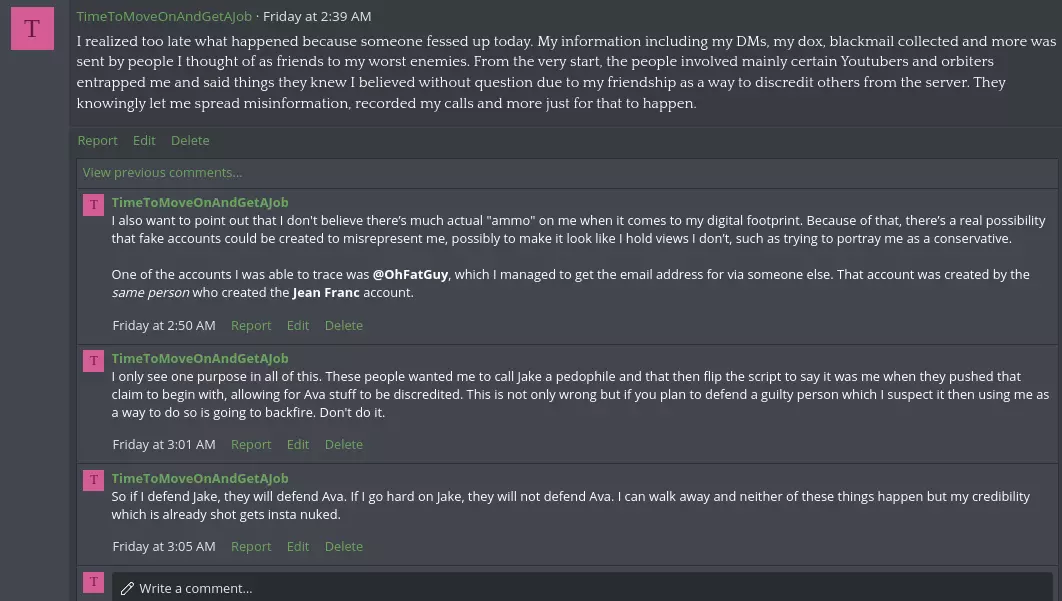Screen dimensions: 1062x601
Task: Open the commenter's username on the 3:05 AM comment
Action: 200,478
